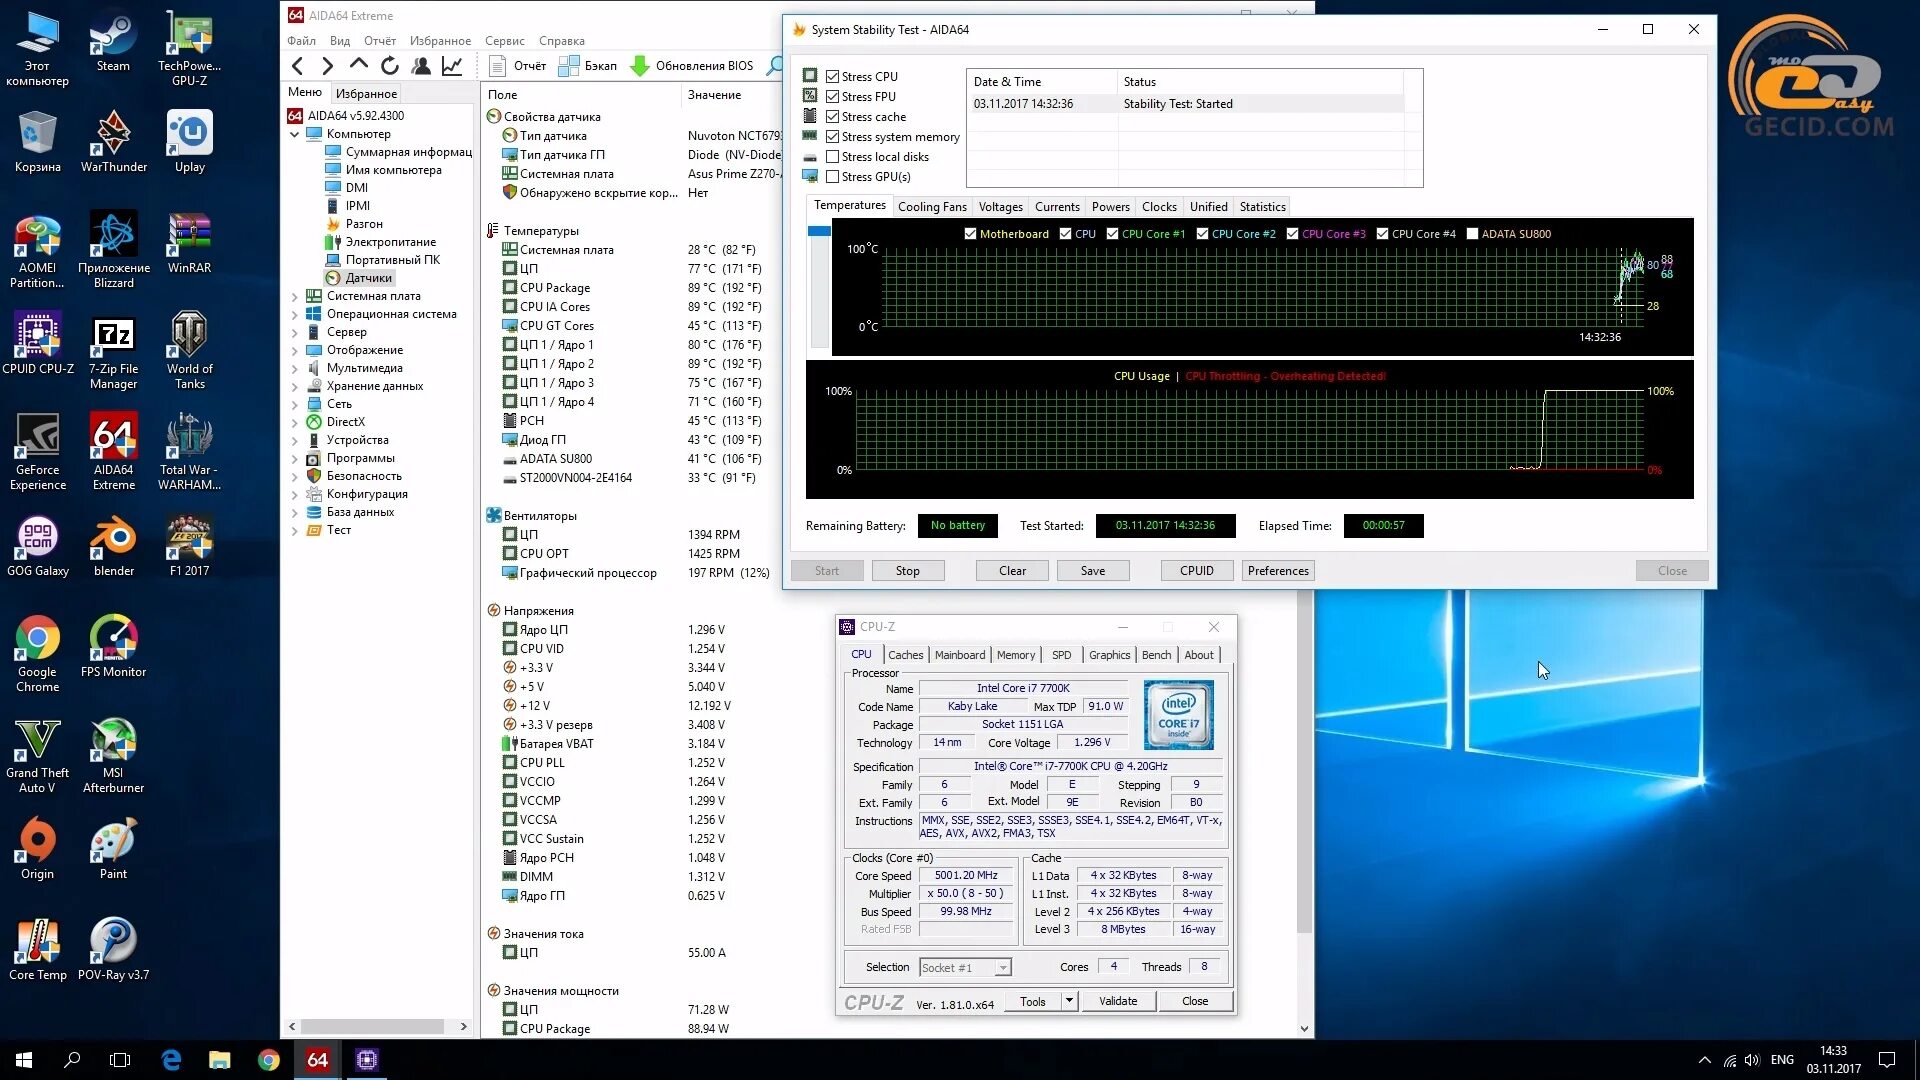The height and width of the screenshot is (1080, 1920).
Task: Click the graph chart icon in AIDA64 toolbar
Action: 452,66
